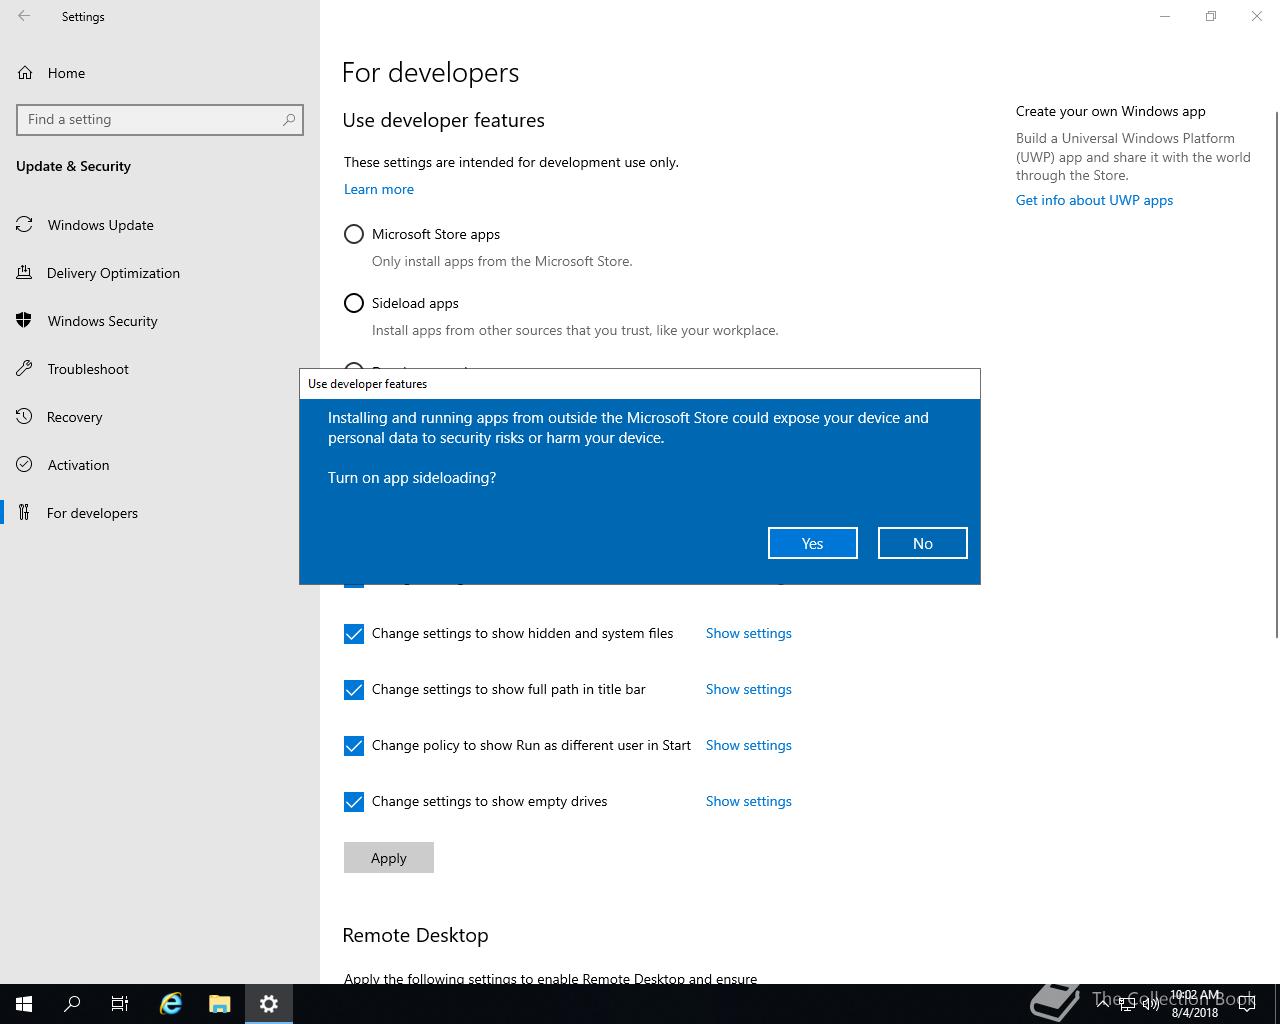This screenshot has height=1024, width=1280.
Task: Click the Troubleshoot wrench icon
Action: pos(25,369)
